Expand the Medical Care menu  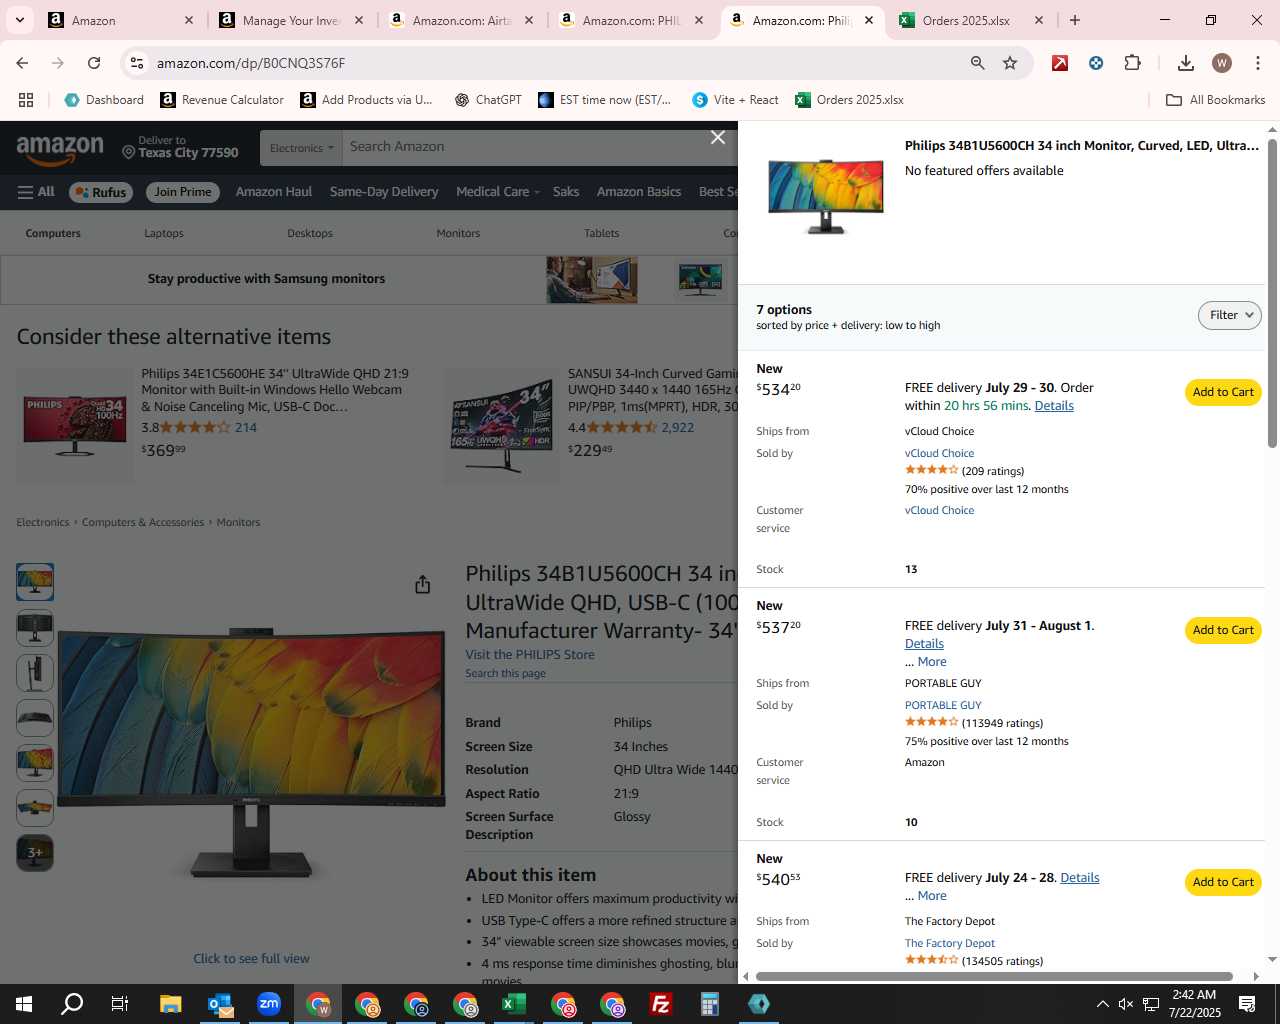click(x=497, y=192)
